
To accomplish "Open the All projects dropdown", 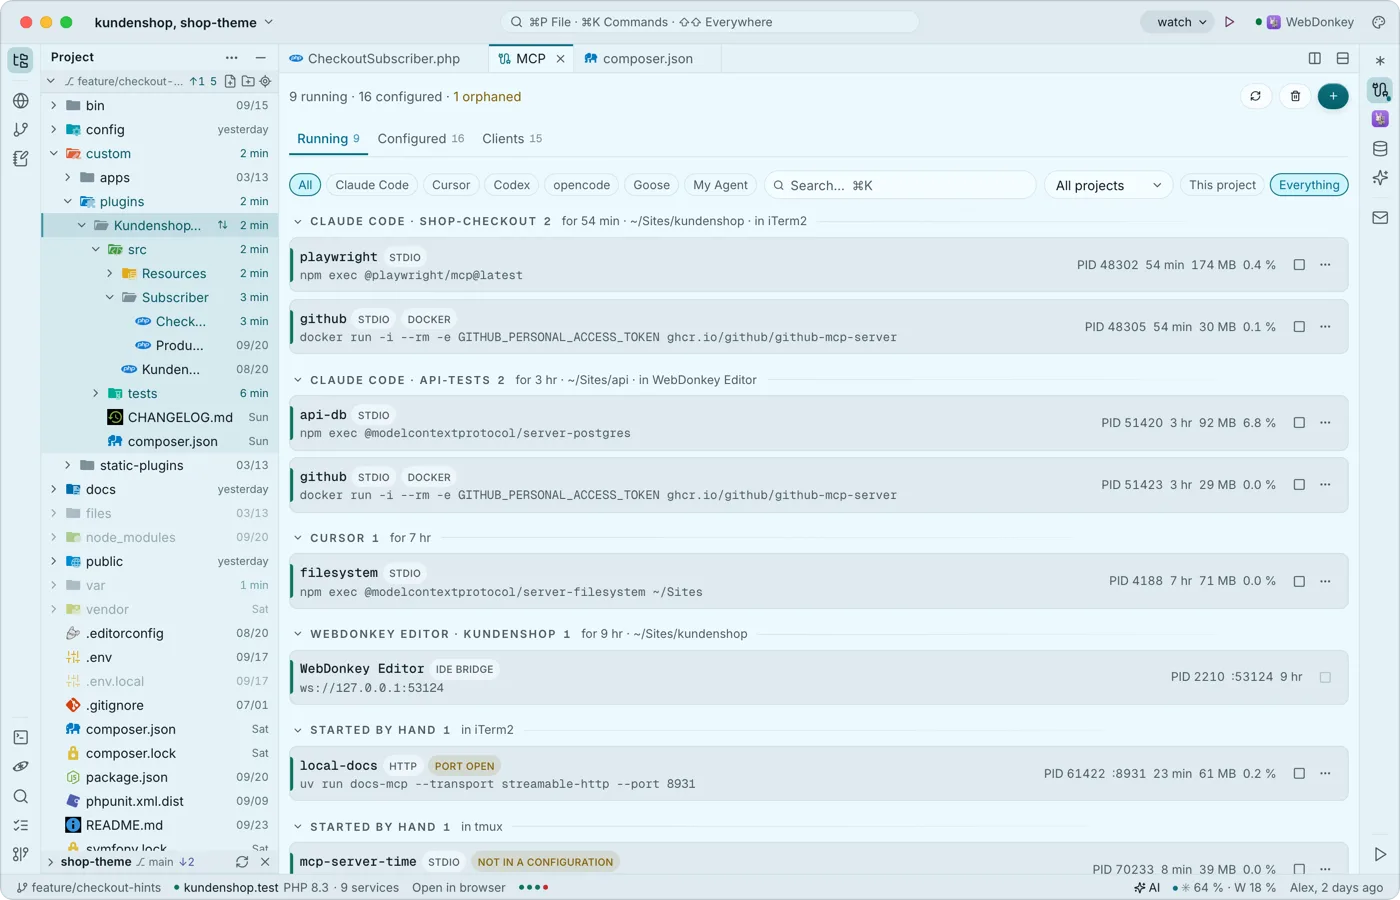I will click(x=1108, y=185).
